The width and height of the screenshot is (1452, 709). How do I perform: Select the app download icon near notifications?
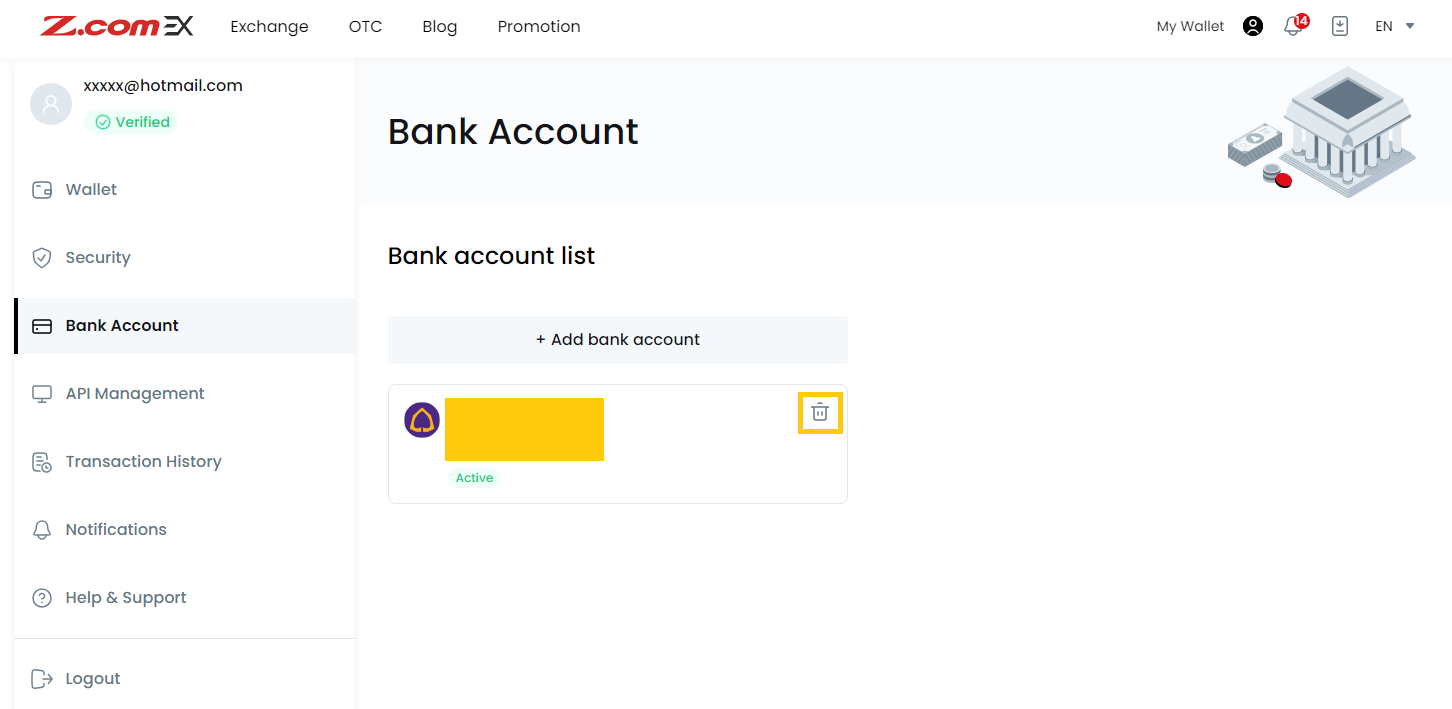(x=1339, y=26)
